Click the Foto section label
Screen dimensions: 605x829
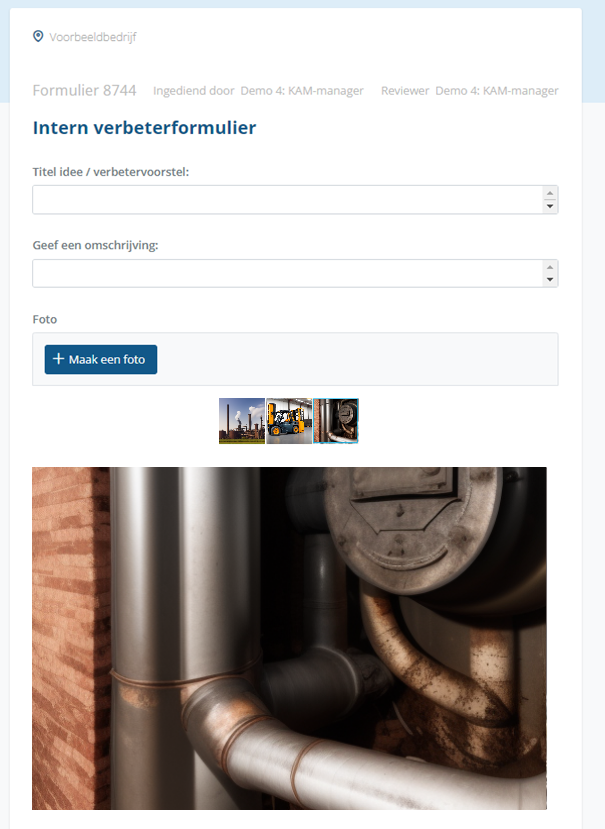tap(45, 319)
